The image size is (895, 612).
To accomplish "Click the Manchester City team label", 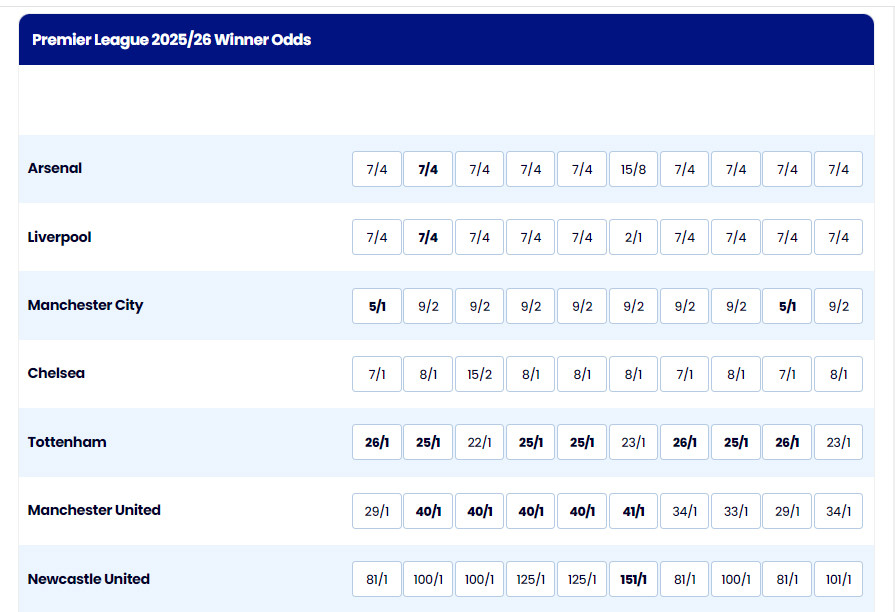I will (x=85, y=305).
